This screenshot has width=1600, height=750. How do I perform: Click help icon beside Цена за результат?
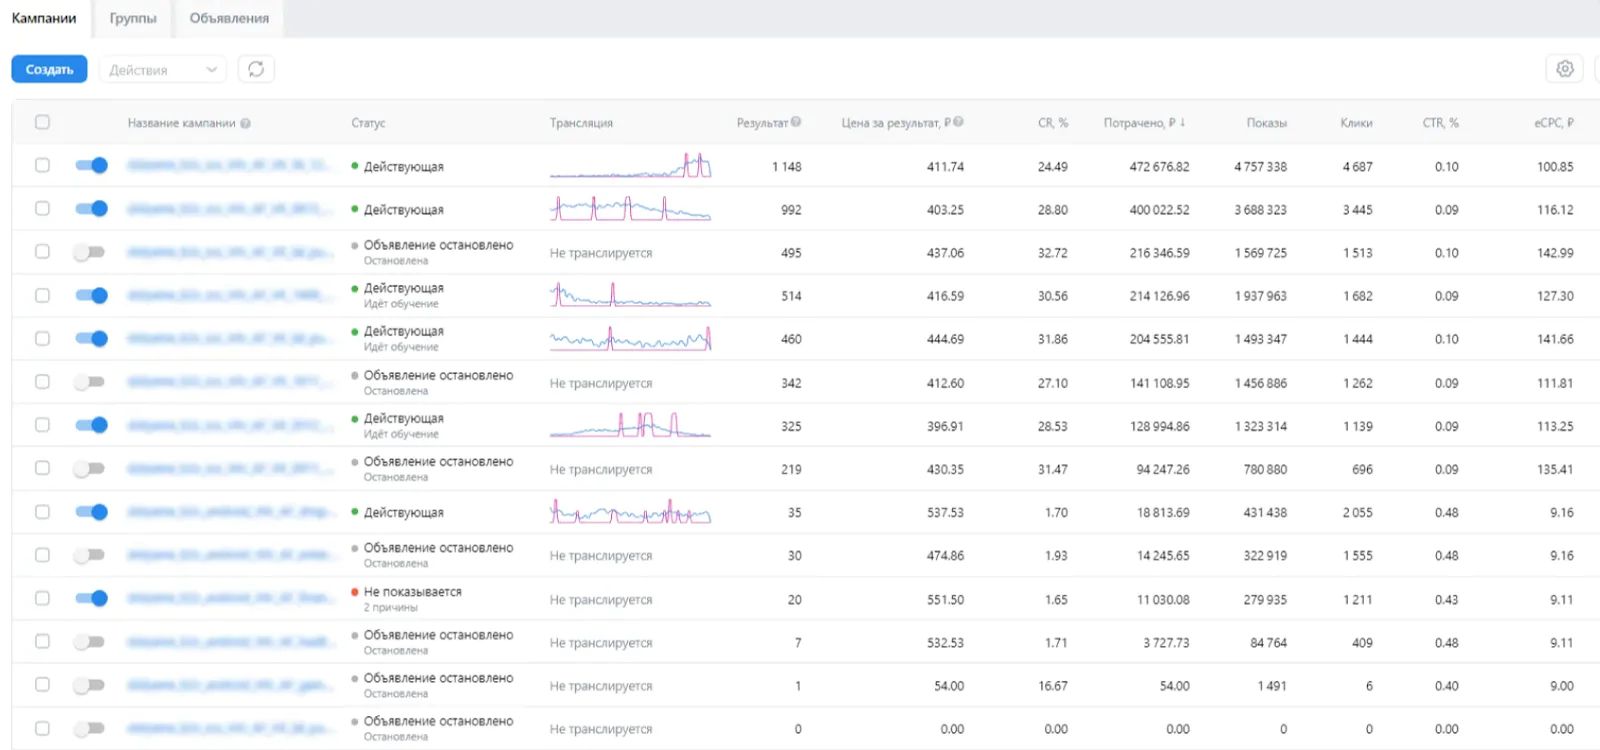958,122
